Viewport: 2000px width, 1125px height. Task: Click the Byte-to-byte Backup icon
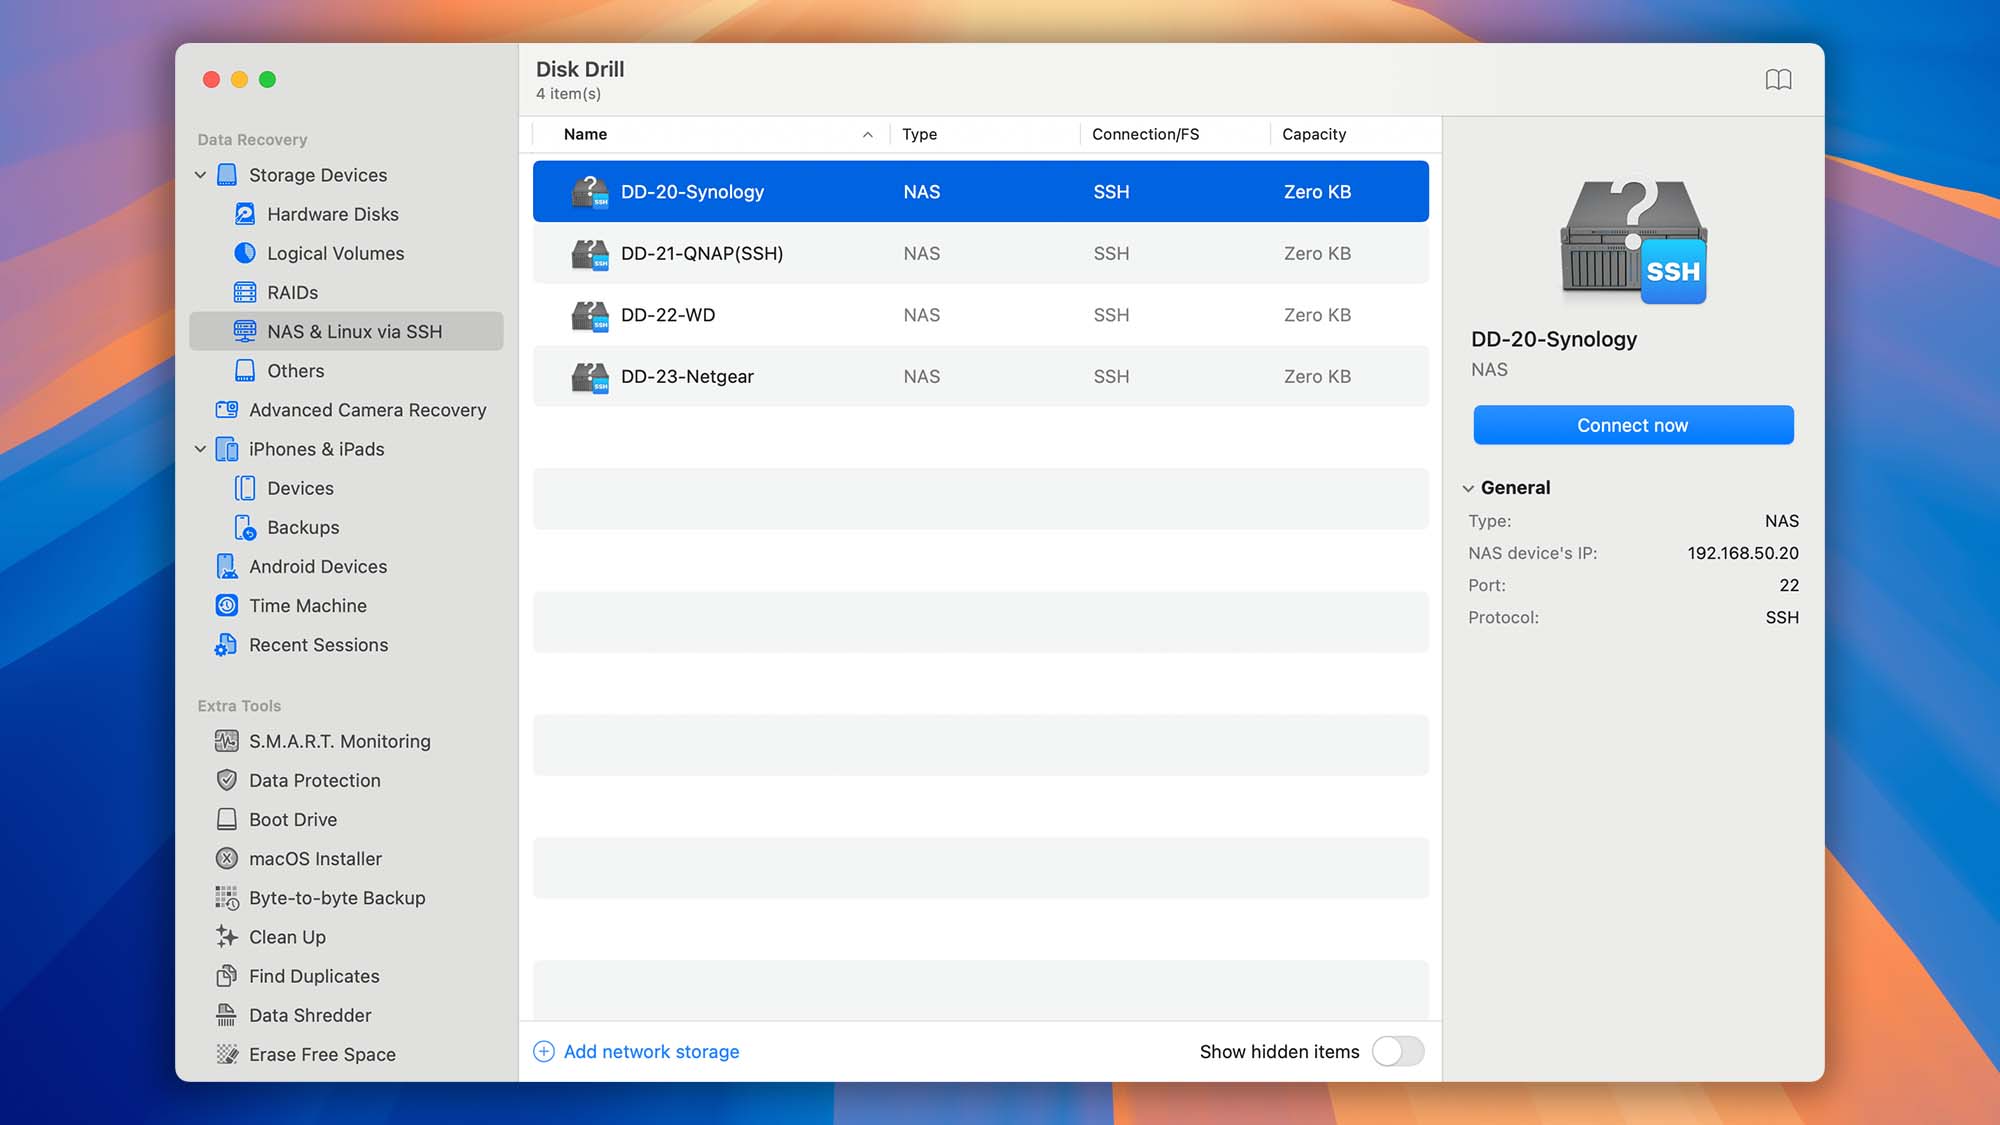227,898
